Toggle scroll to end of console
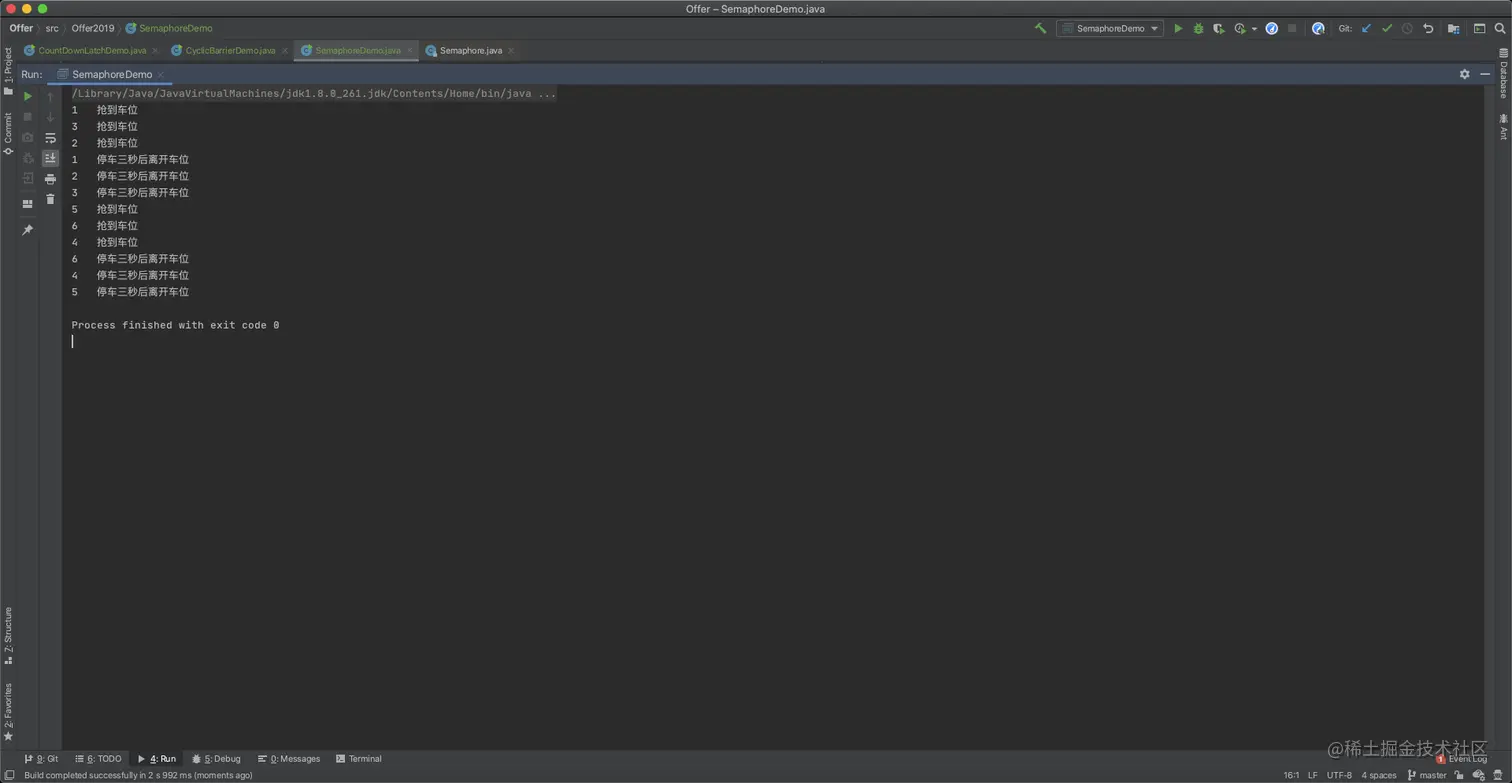The image size is (1512, 783). click(x=50, y=158)
